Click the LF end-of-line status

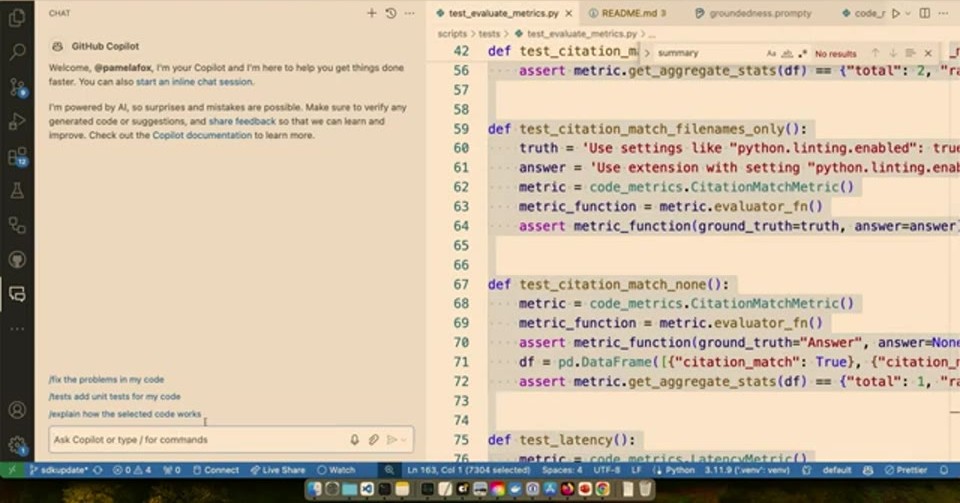pos(637,470)
